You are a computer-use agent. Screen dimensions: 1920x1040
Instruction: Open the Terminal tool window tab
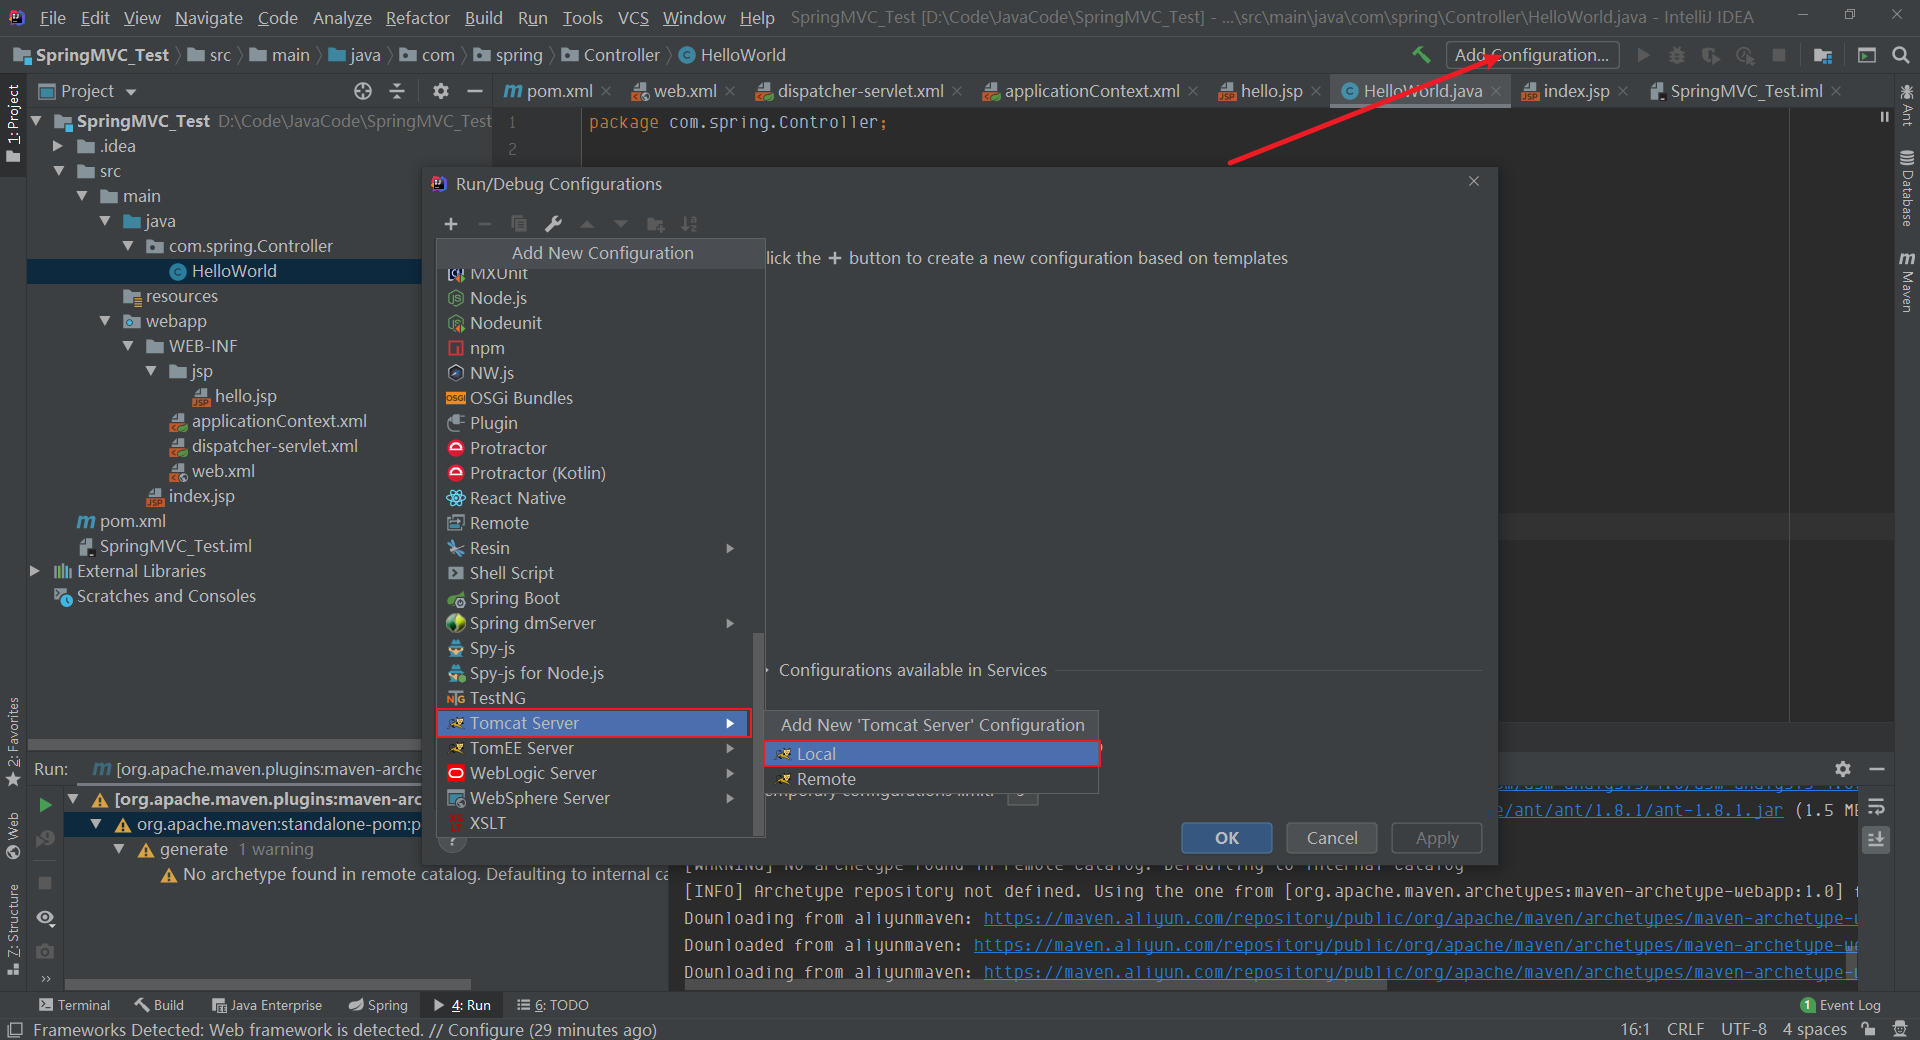click(x=74, y=1005)
